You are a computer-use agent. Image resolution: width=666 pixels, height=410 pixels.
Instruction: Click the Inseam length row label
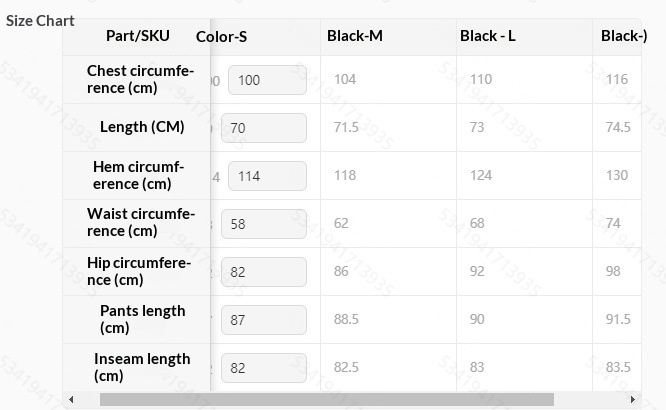pyautogui.click(x=140, y=367)
